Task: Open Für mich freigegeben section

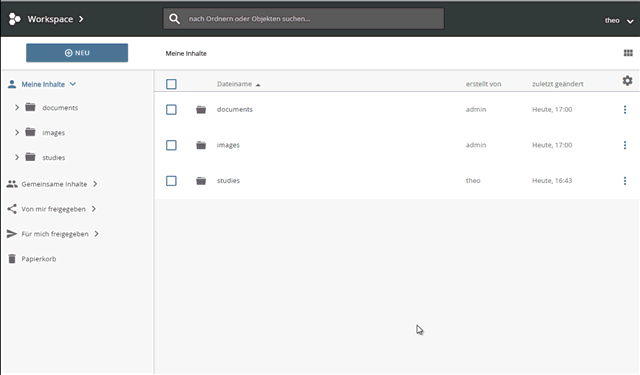Action: [55, 234]
